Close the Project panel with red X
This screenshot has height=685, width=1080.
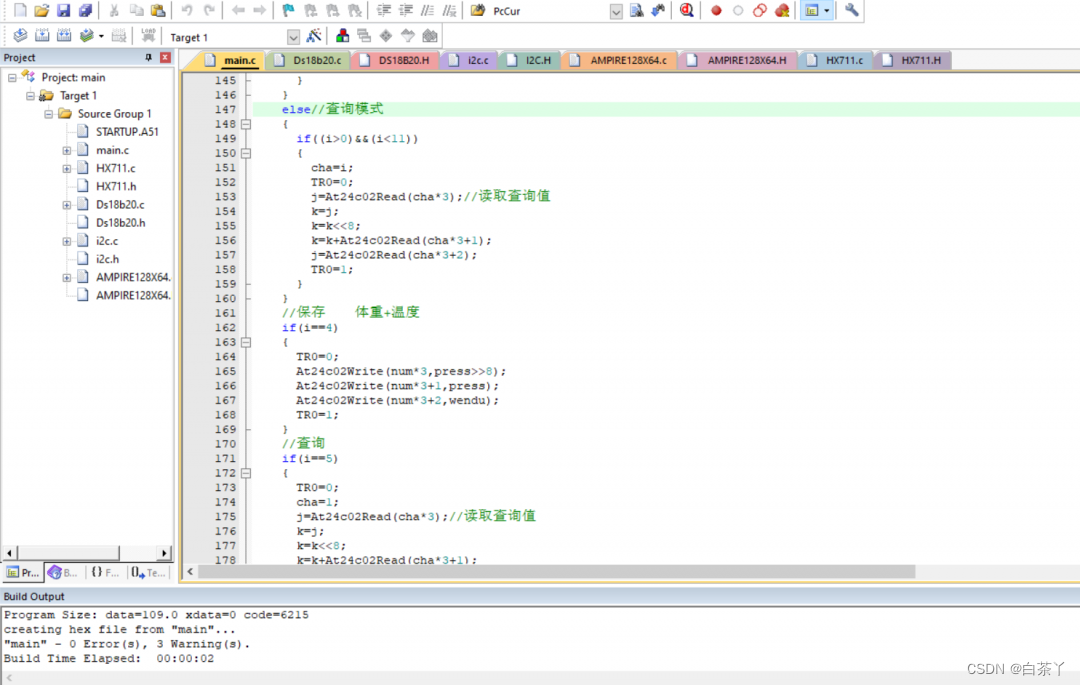coord(165,58)
